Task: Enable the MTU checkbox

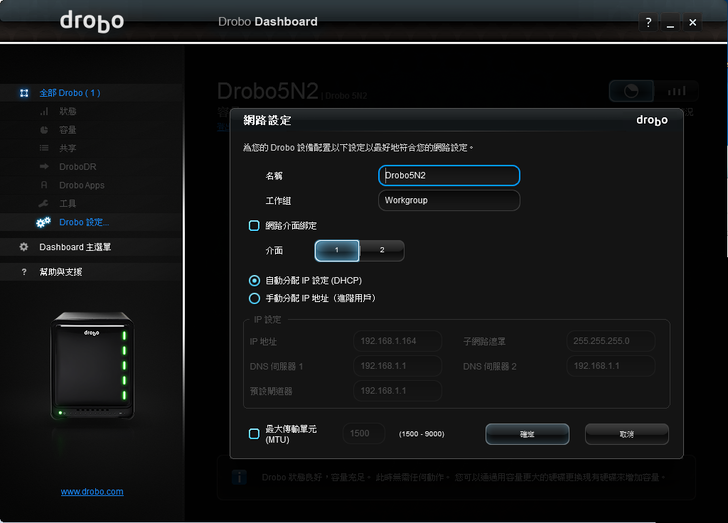Action: 254,434
